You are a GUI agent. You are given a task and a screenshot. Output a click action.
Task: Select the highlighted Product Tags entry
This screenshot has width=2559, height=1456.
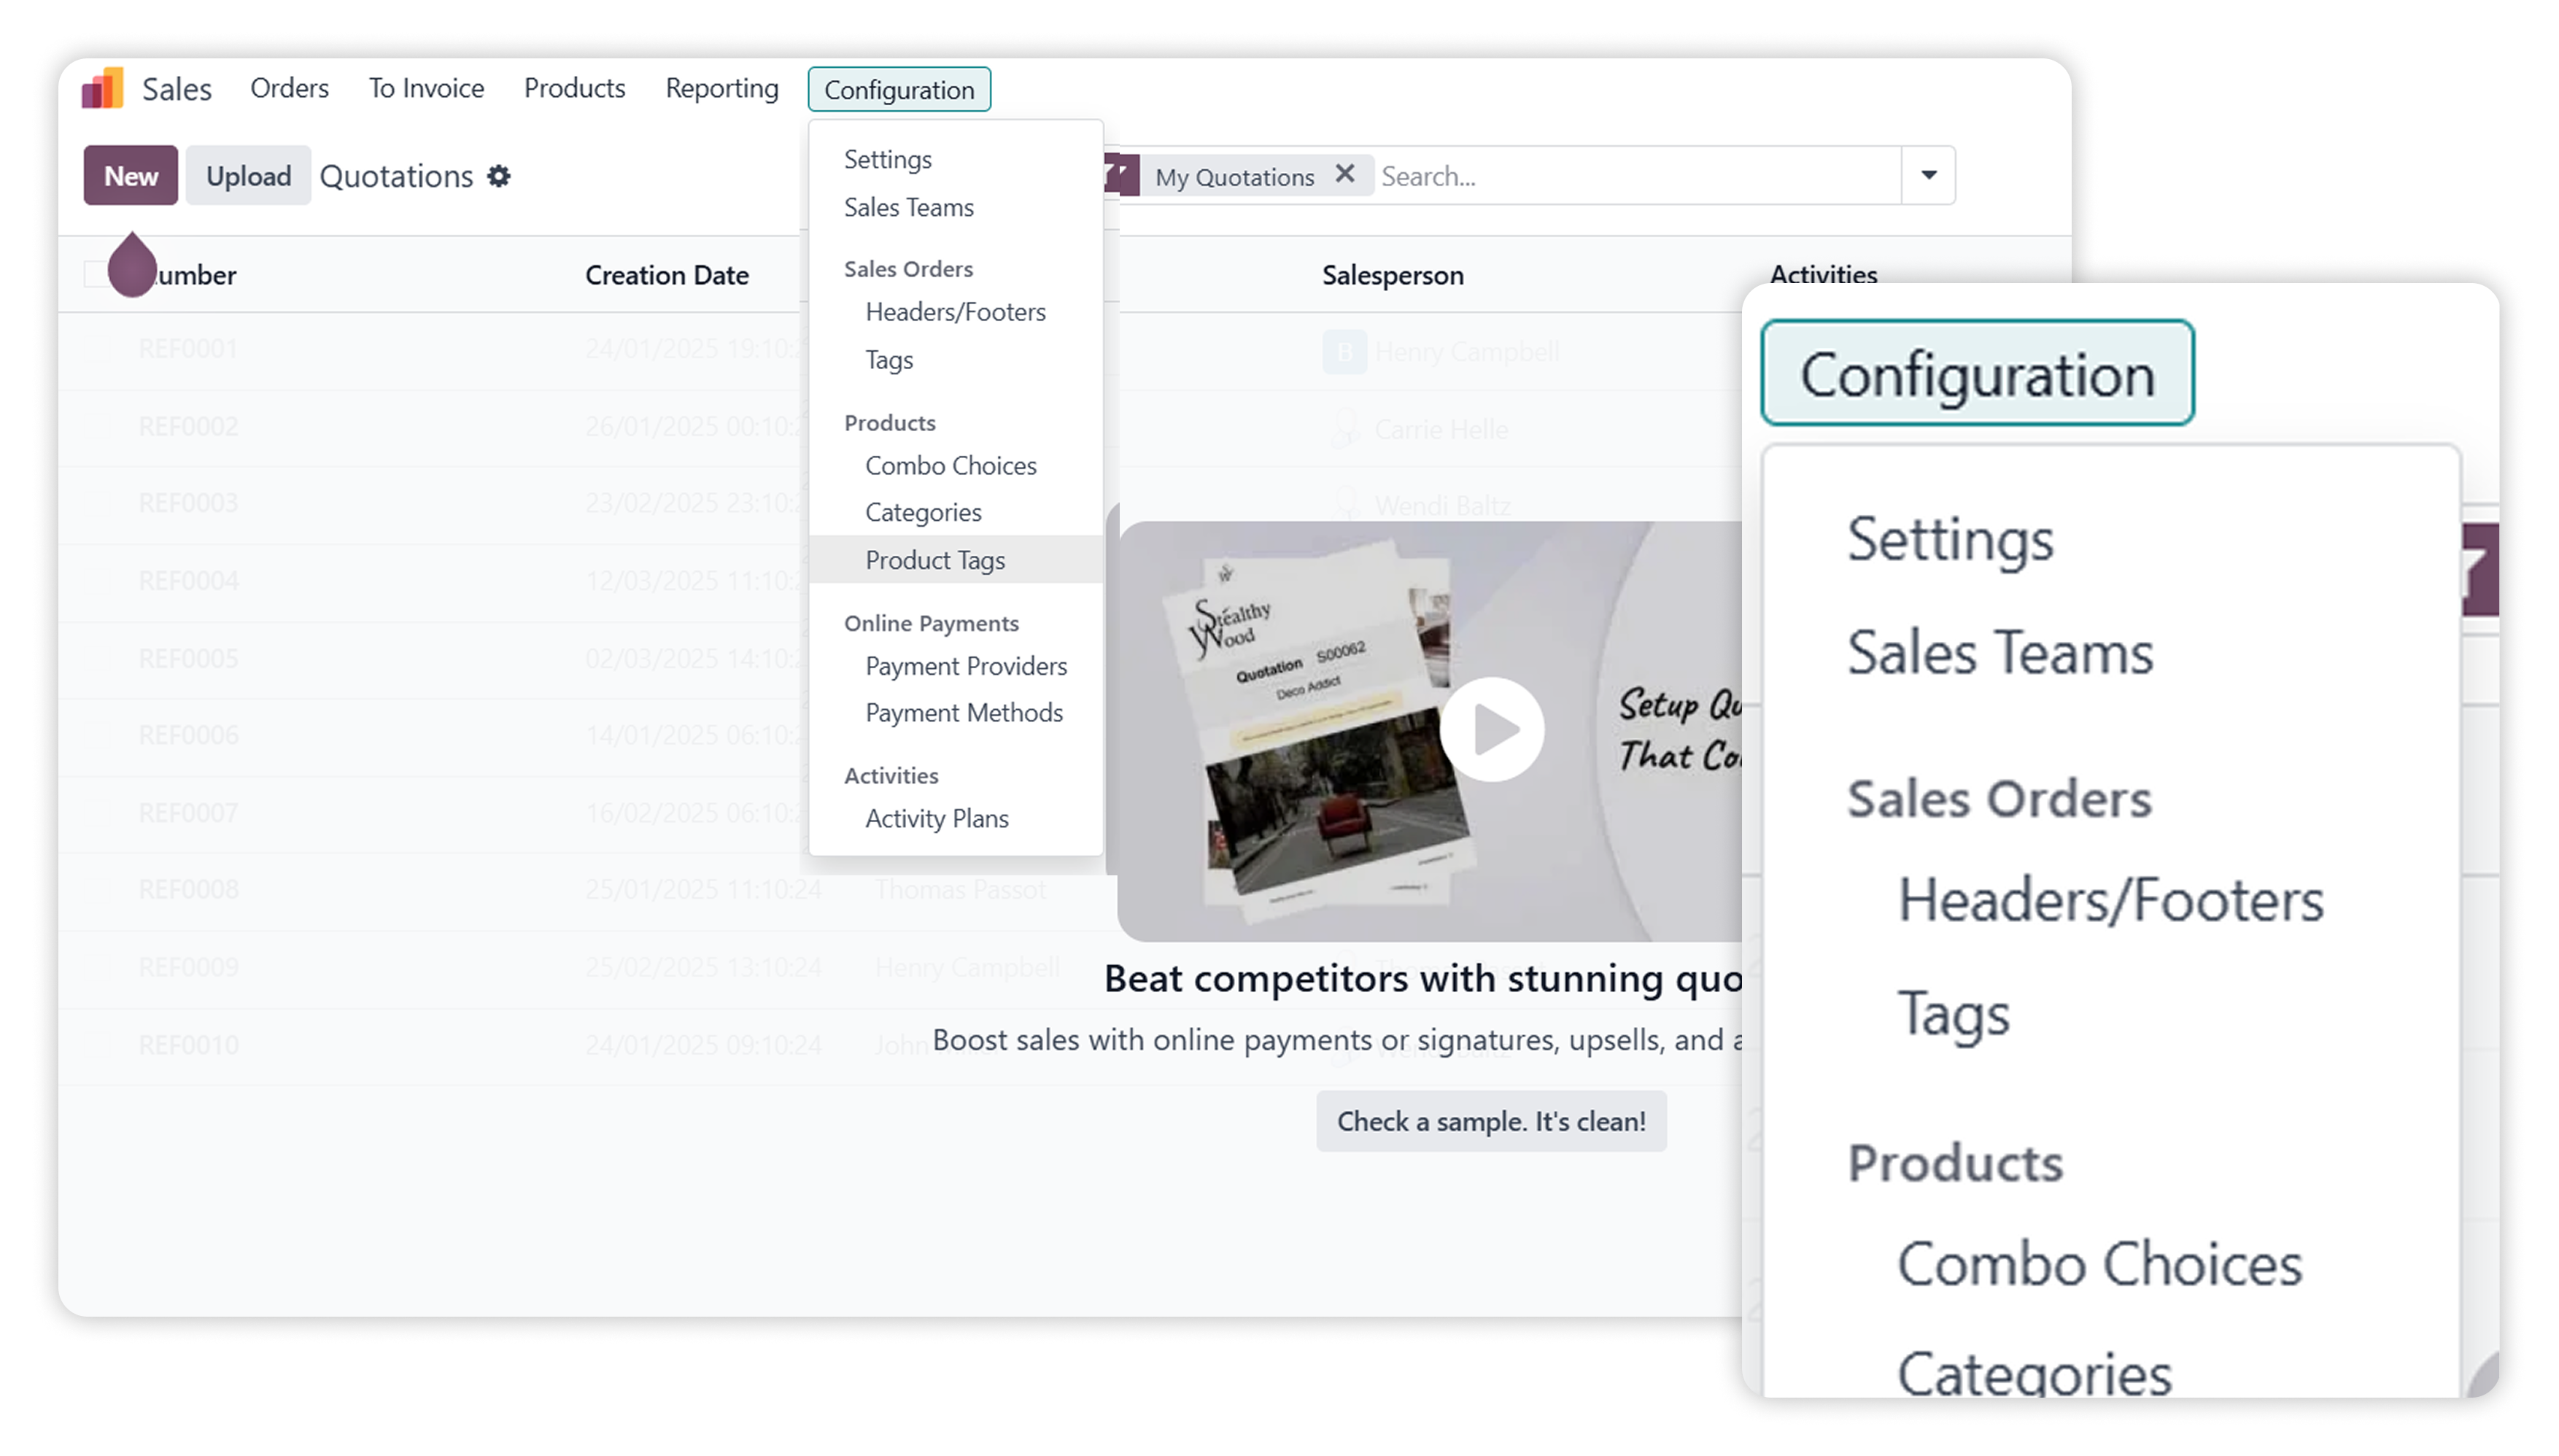(956, 560)
